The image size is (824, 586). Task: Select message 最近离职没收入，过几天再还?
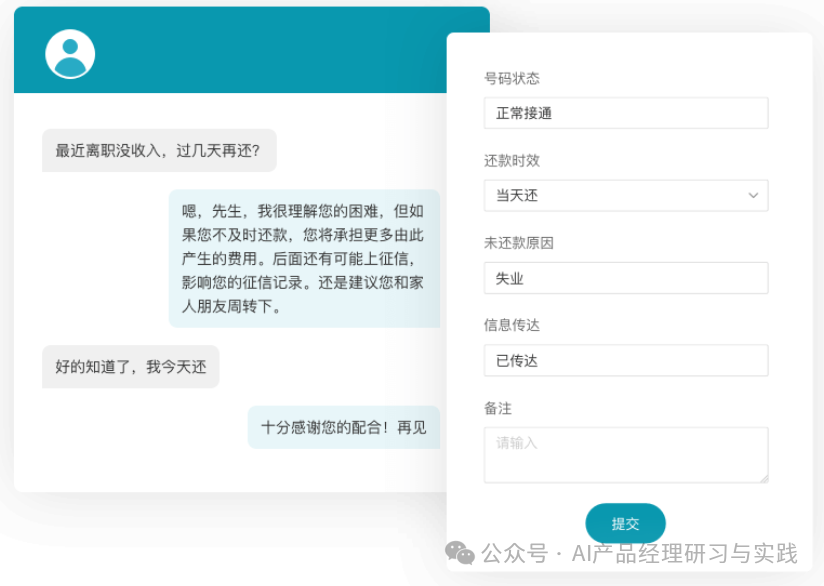(159, 151)
